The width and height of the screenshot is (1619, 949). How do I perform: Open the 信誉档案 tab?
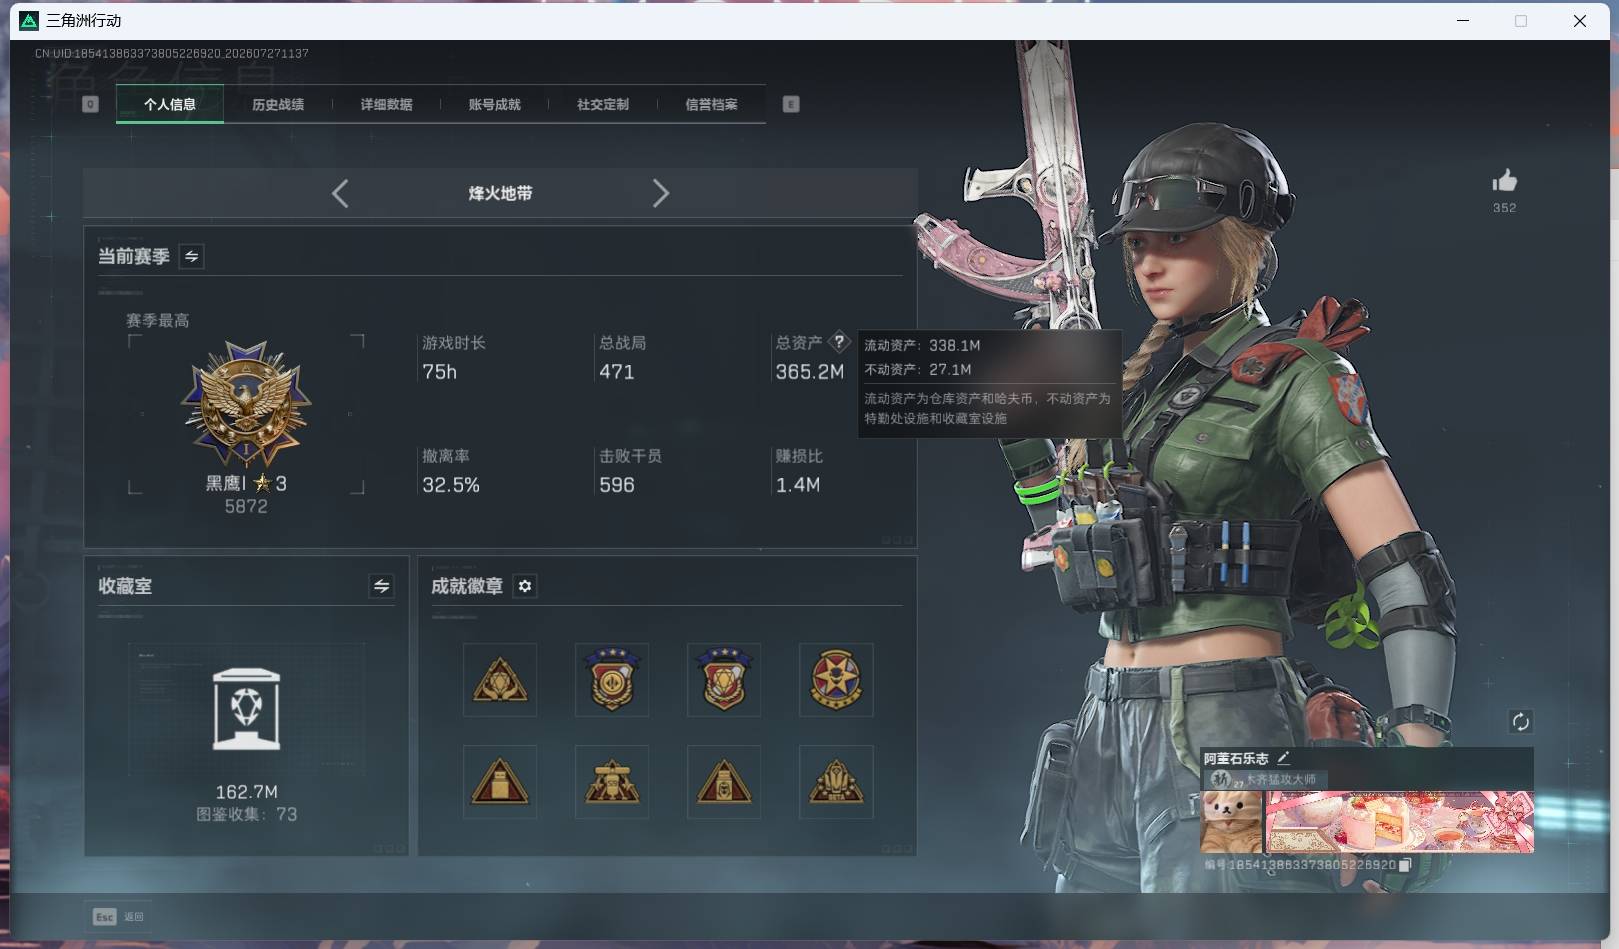pyautogui.click(x=711, y=104)
